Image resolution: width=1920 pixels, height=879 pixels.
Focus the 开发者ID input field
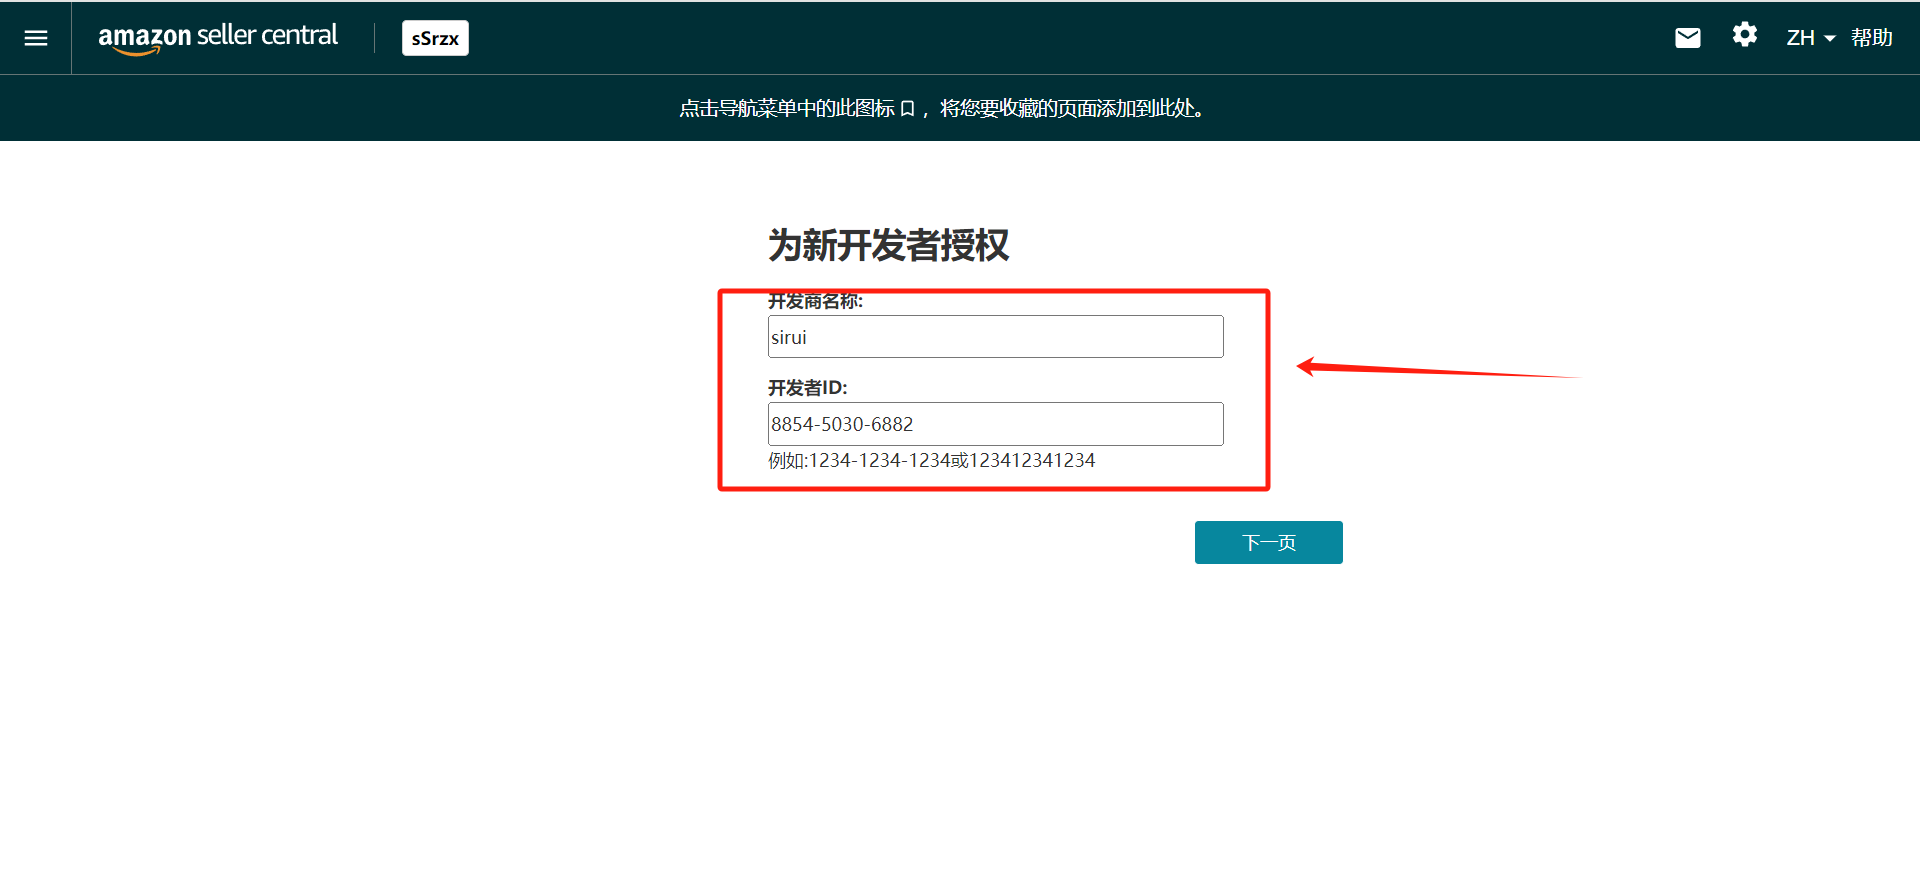tap(995, 424)
